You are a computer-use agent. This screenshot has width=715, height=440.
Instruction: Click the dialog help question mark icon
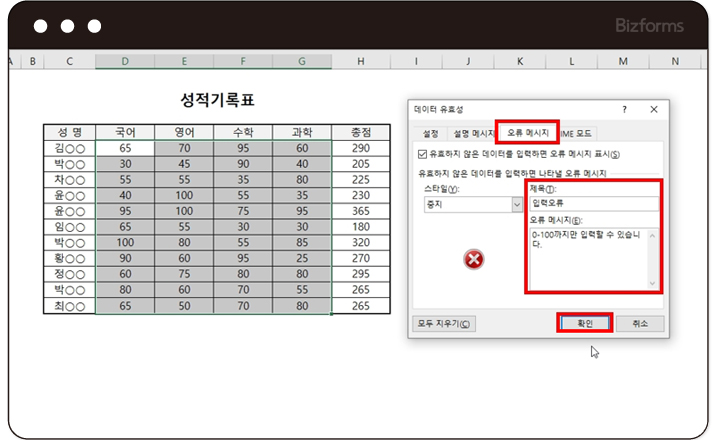click(624, 109)
